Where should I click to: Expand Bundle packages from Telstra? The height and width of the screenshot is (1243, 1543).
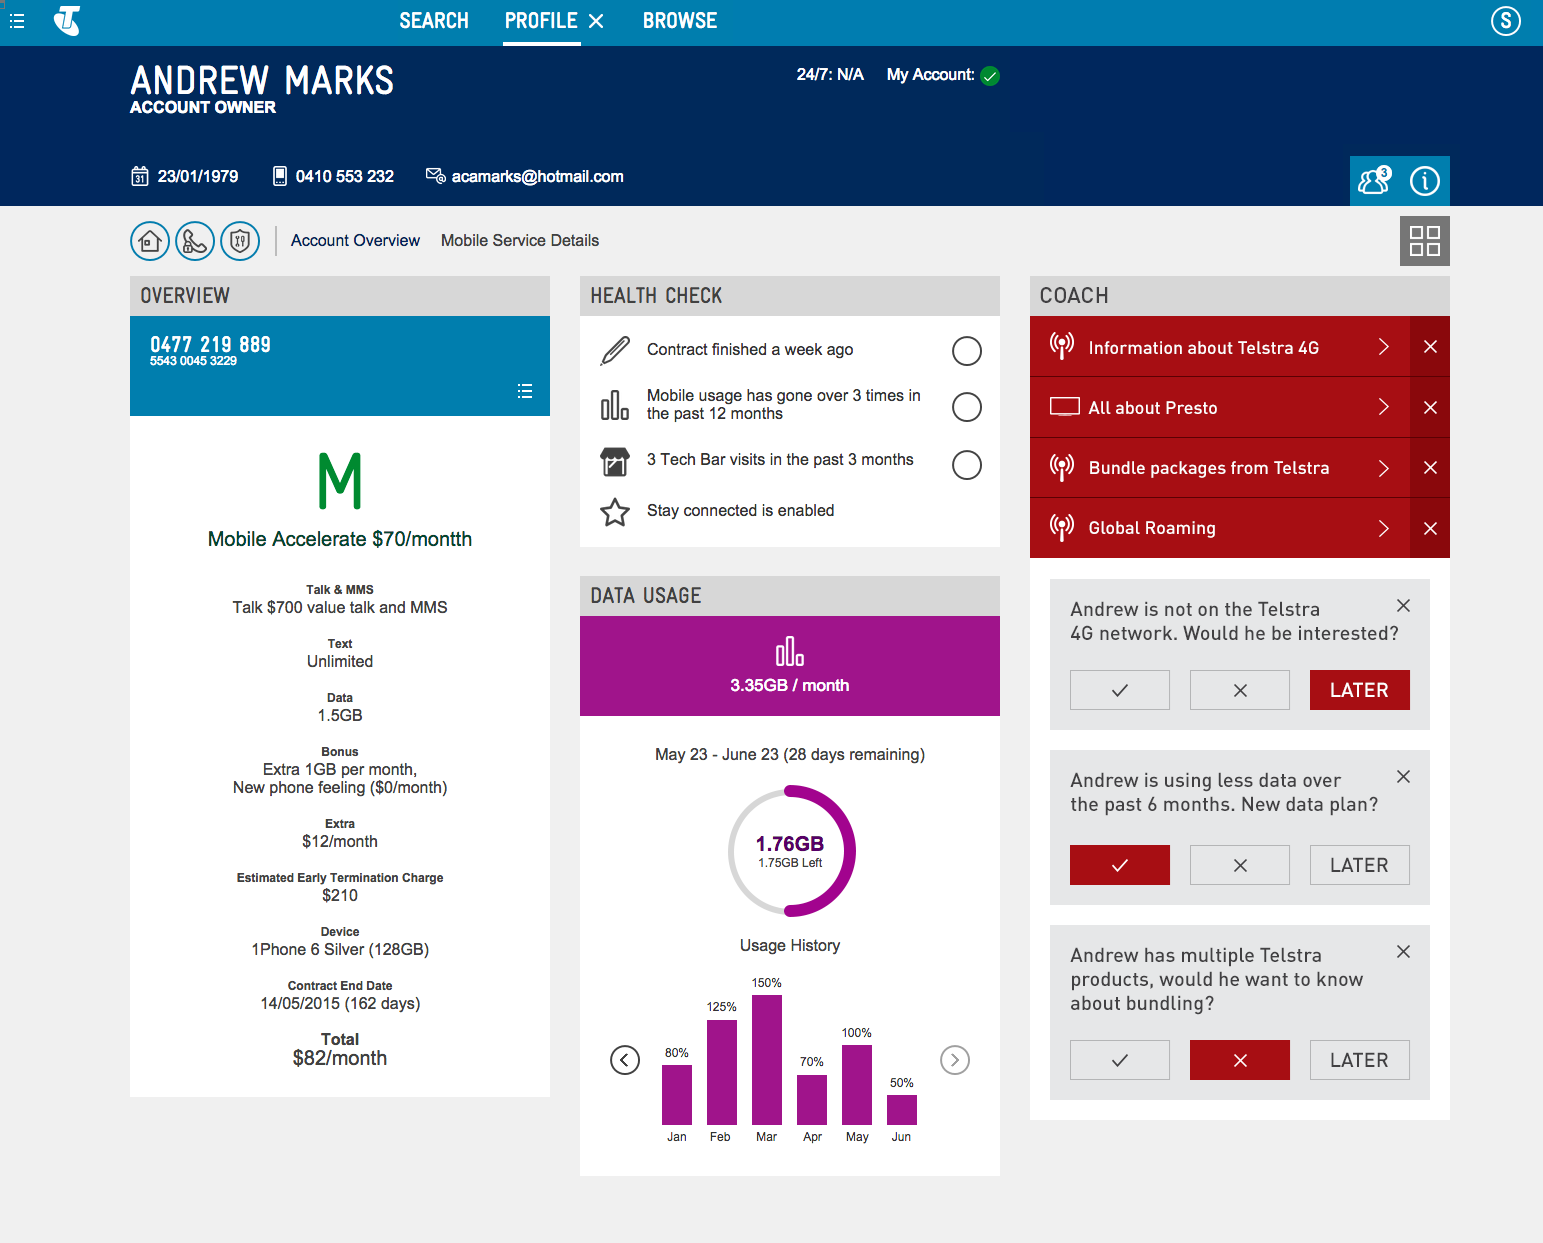[1383, 468]
